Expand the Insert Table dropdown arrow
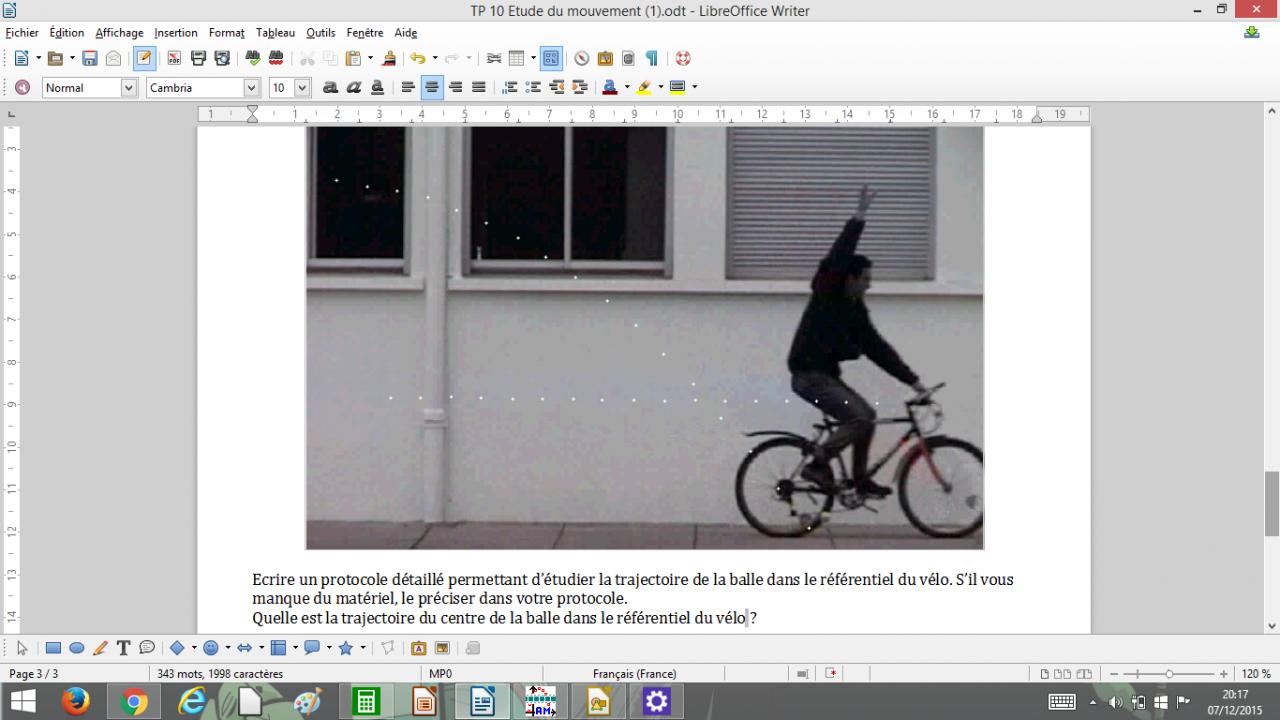 pyautogui.click(x=533, y=58)
